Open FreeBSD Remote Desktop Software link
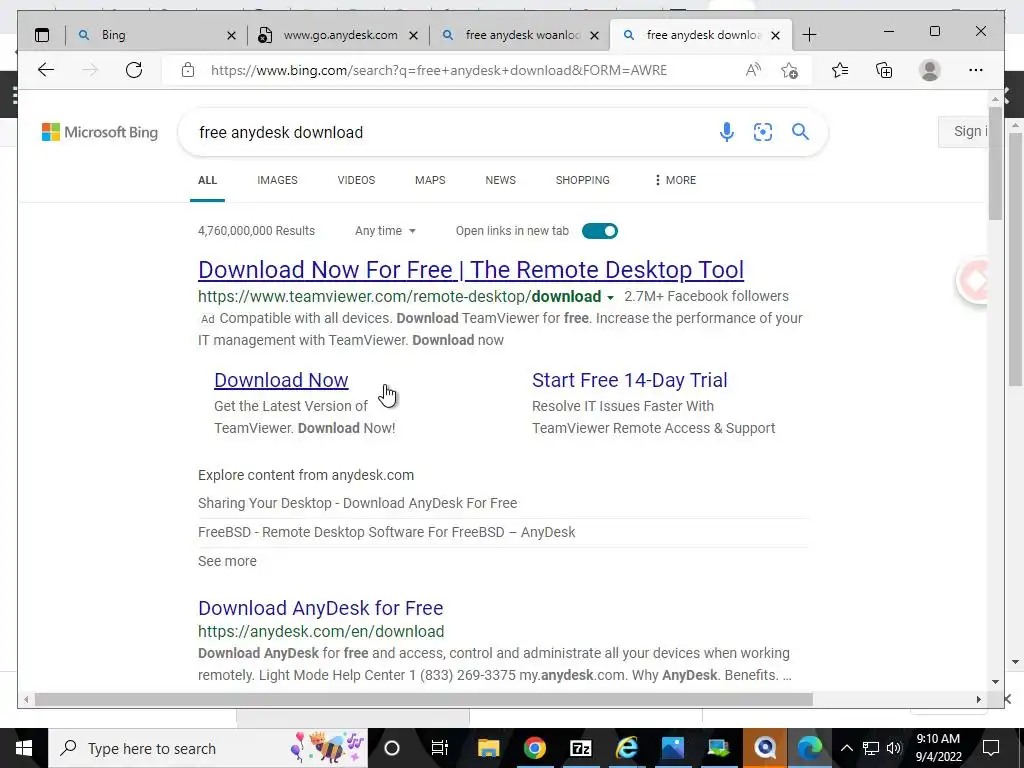This screenshot has height=768, width=1024. (x=387, y=532)
